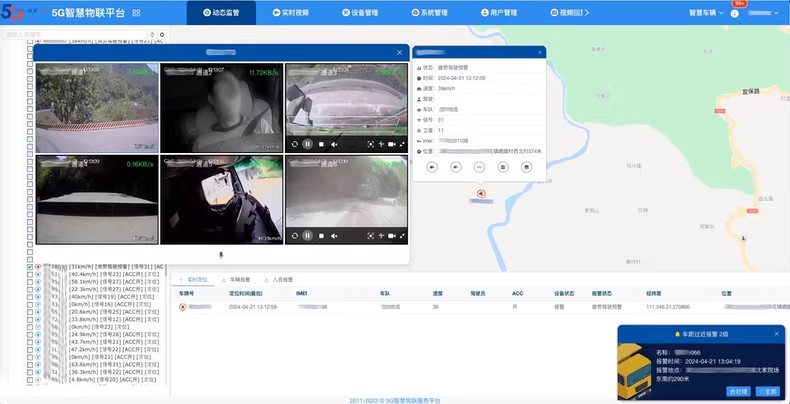
Task: Stop the bottom-right camera video stream
Action: tap(321, 236)
